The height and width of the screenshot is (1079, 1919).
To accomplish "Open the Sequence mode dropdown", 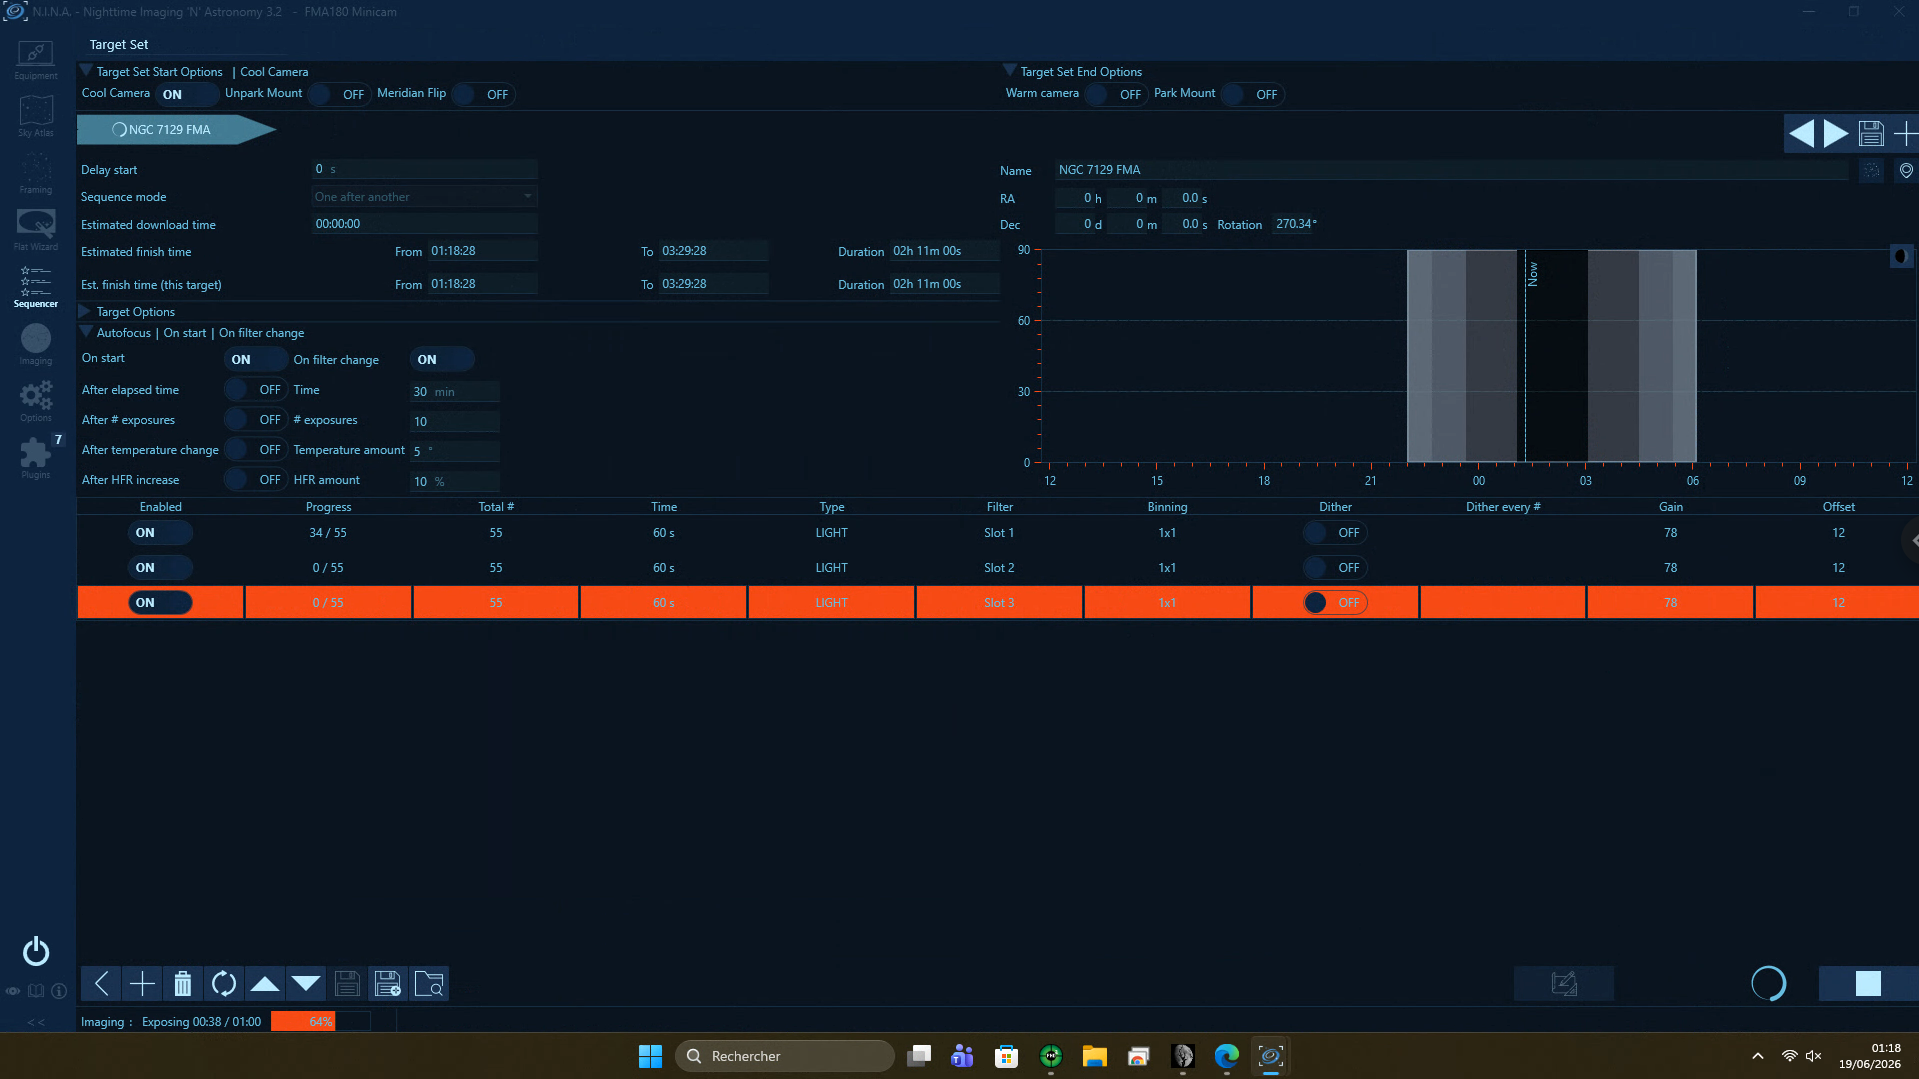I will 424,197.
